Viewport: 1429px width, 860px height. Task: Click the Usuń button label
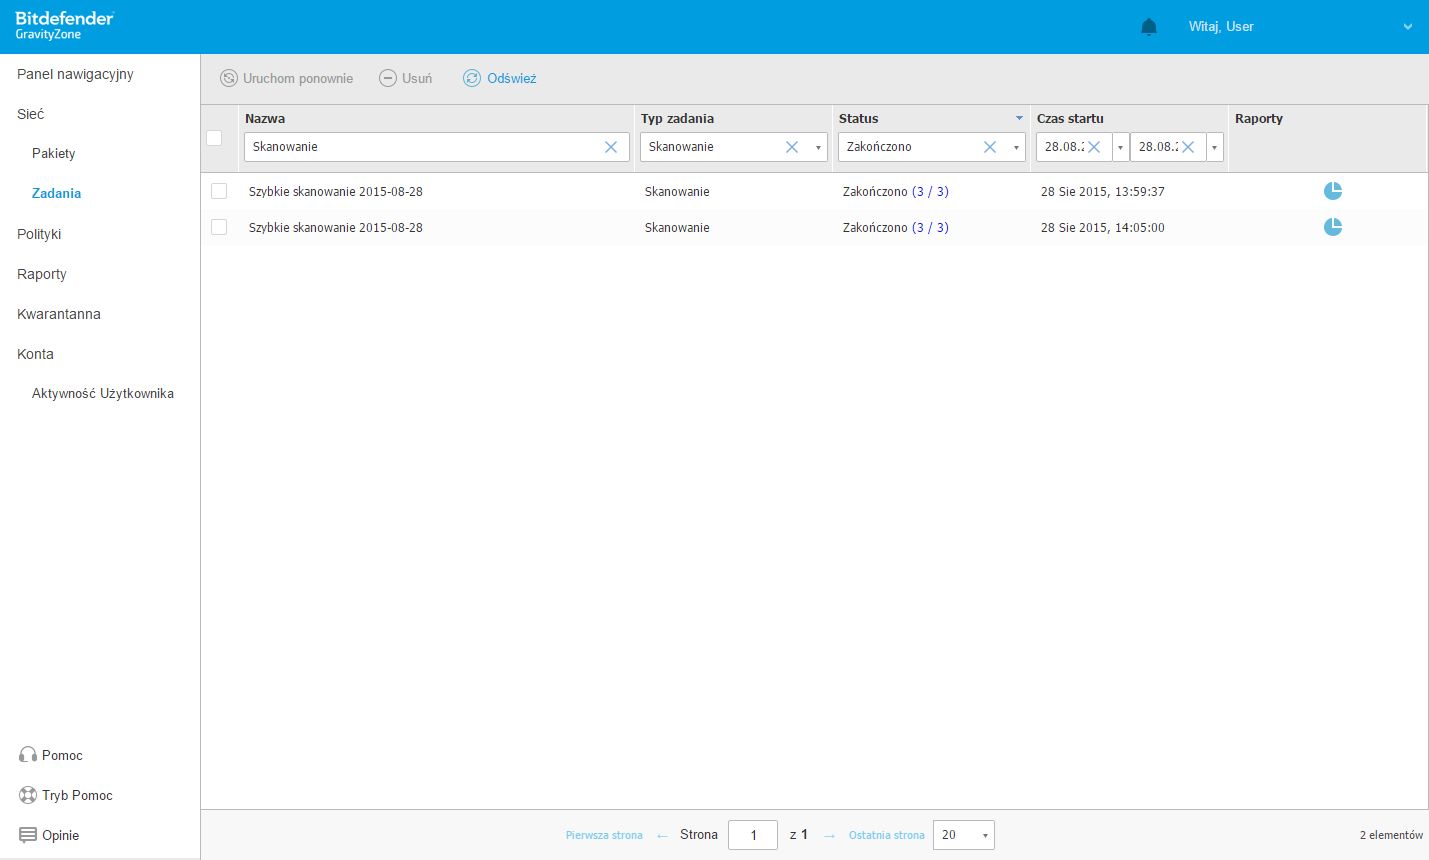pyautogui.click(x=417, y=78)
